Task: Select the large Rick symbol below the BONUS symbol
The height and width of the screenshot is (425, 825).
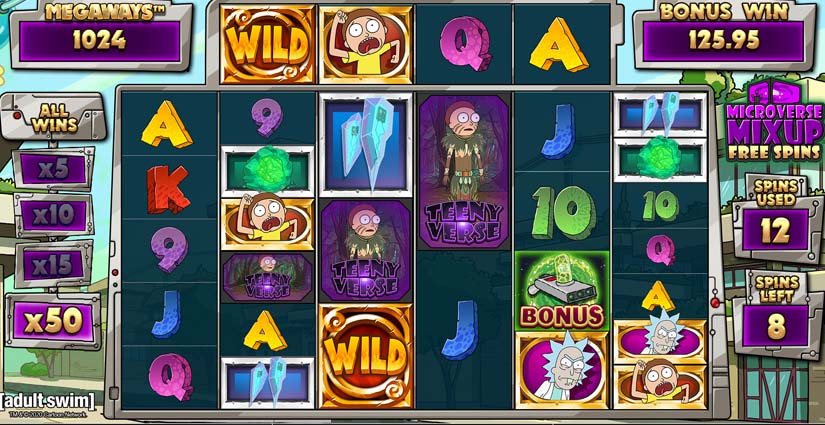Action: tap(561, 370)
